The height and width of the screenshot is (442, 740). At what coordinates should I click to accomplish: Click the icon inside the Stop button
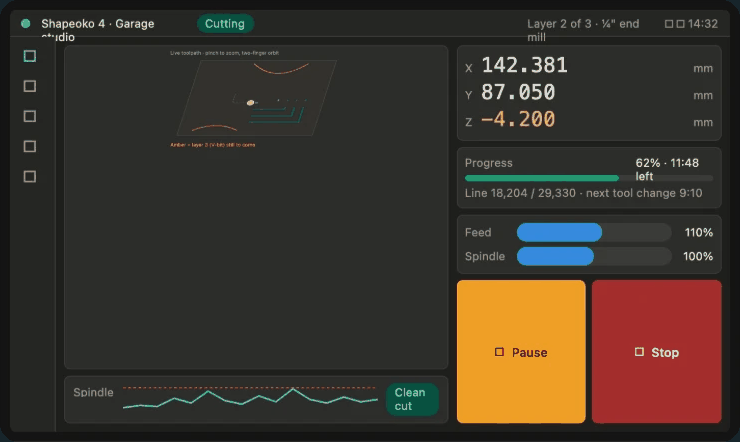(639, 352)
